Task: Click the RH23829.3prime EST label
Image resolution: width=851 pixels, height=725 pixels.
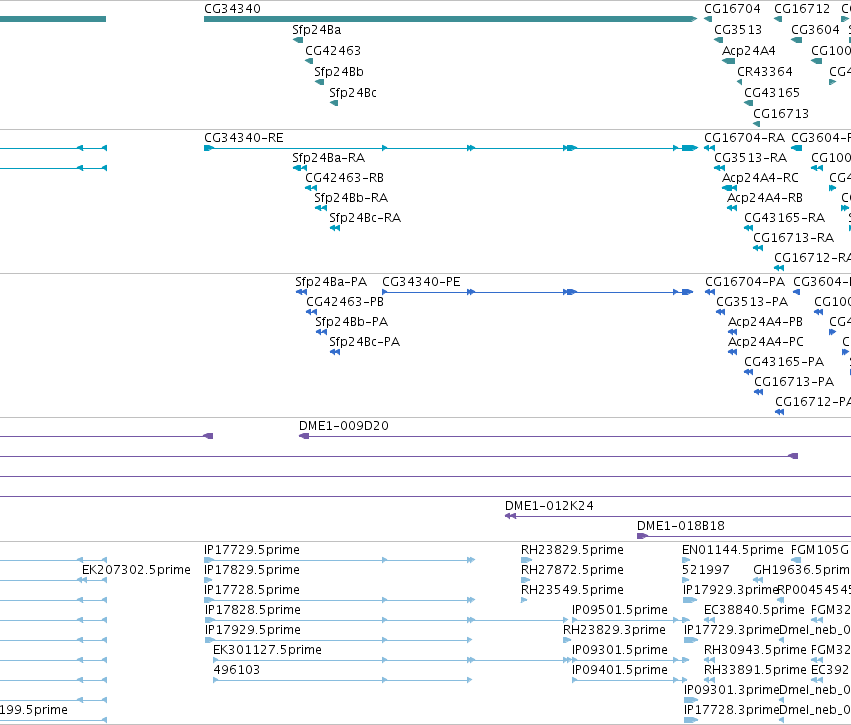Action: point(614,631)
